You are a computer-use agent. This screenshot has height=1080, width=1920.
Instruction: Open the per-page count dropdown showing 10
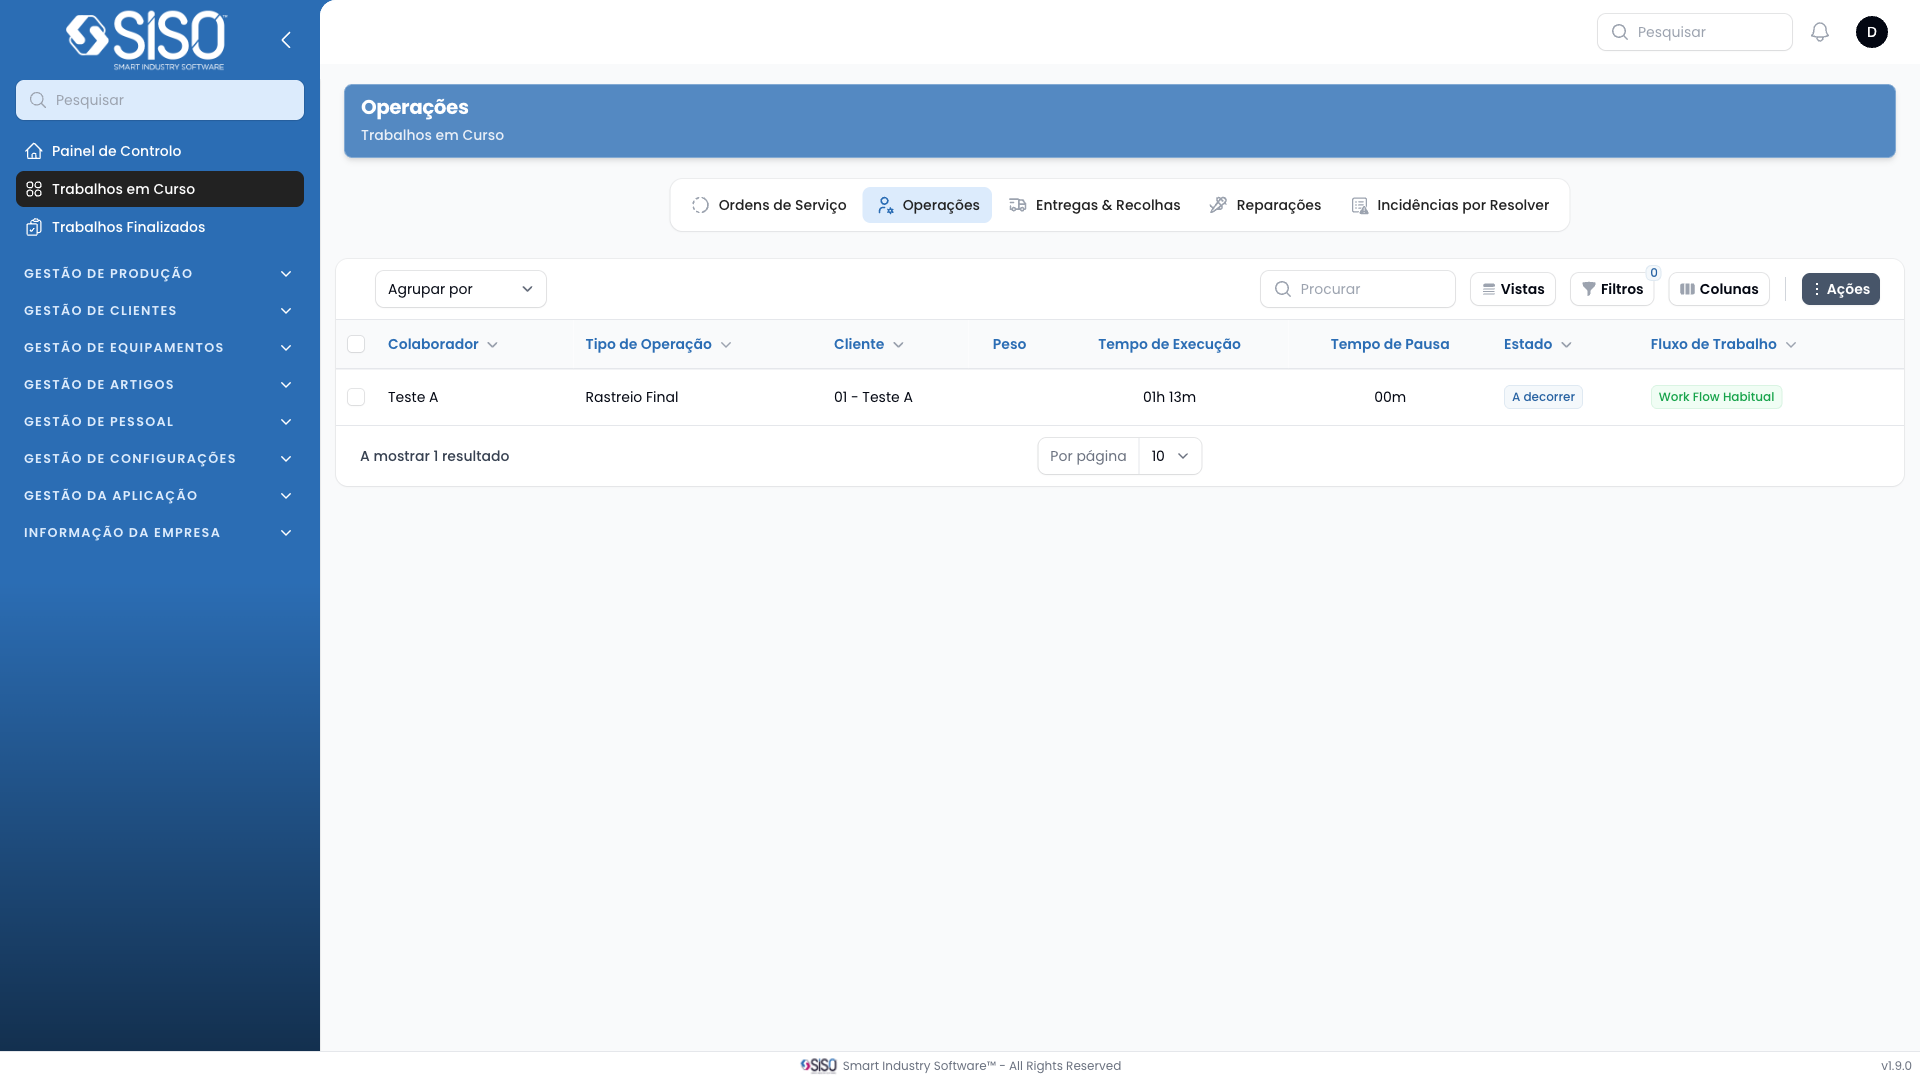click(x=1169, y=456)
